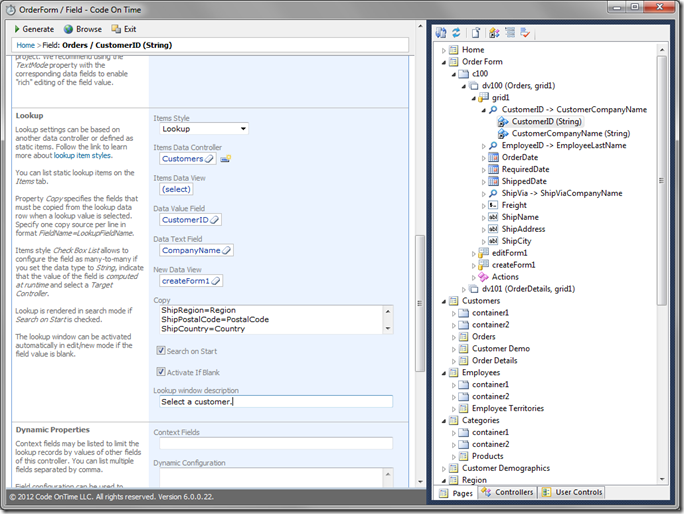The height and width of the screenshot is (514, 684).
Task: Open the Items Style dropdown
Action: click(x=243, y=128)
